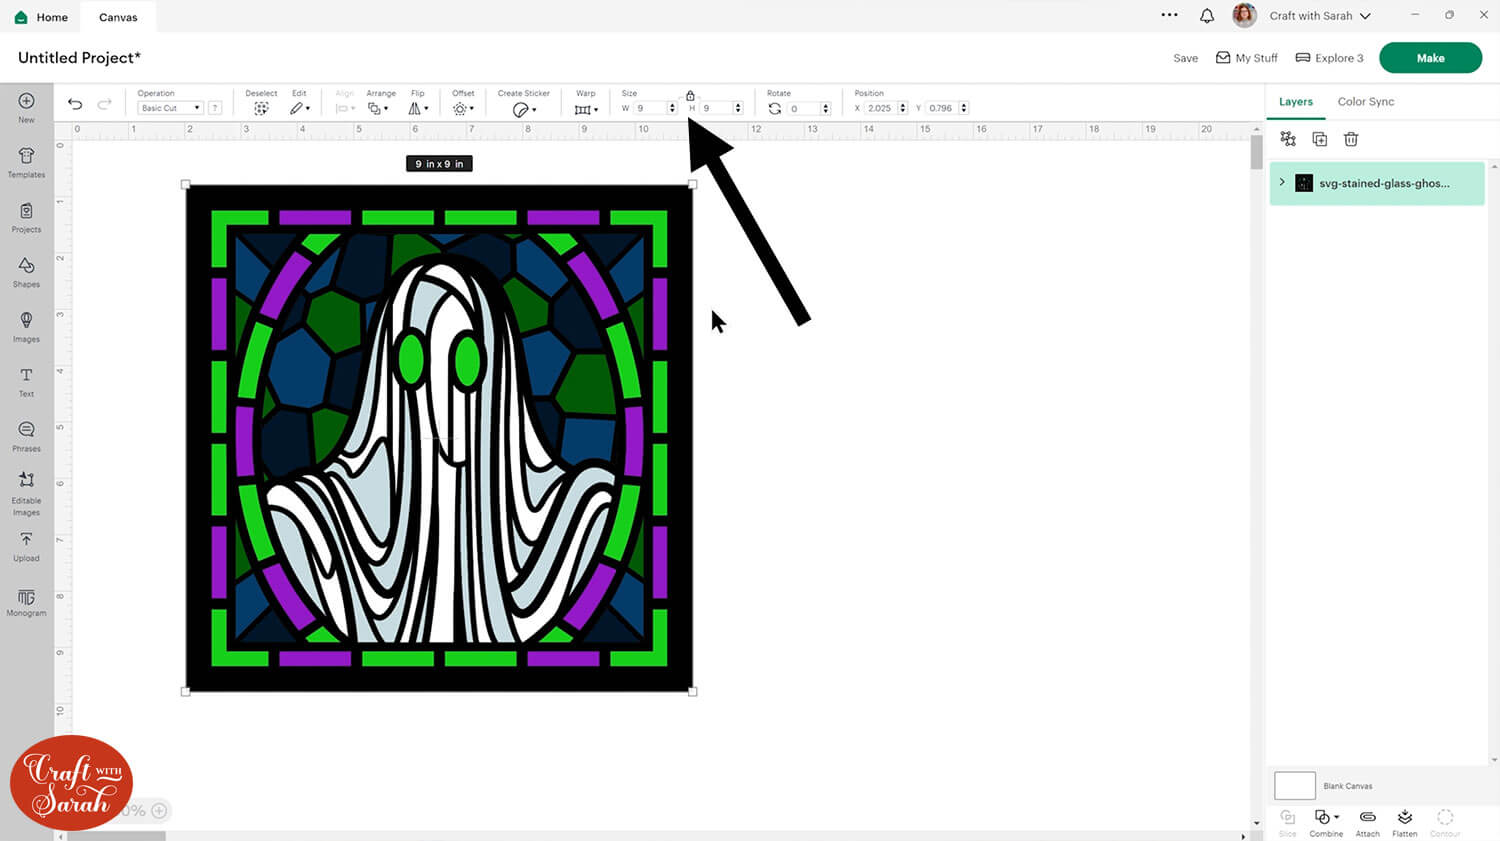Go to the Home tab

(x=42, y=17)
